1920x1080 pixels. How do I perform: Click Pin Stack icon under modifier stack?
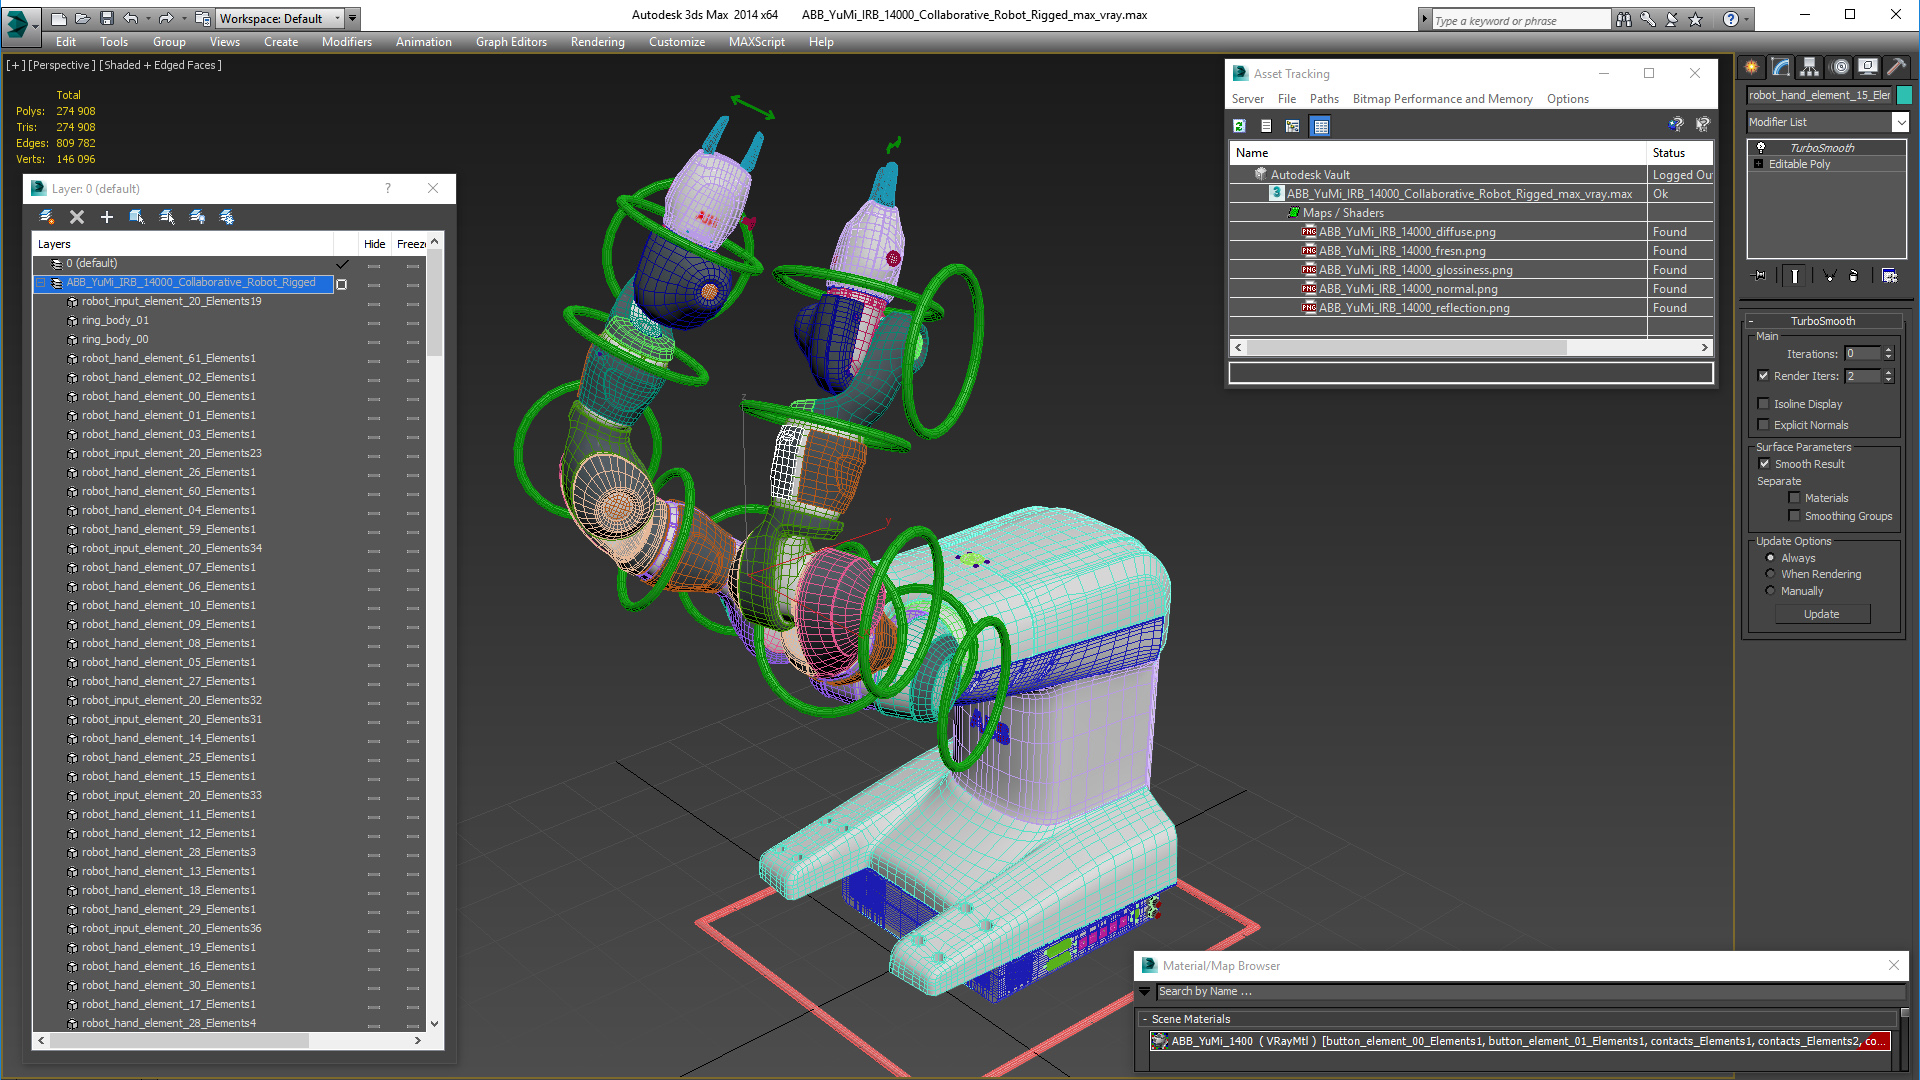coord(1760,276)
